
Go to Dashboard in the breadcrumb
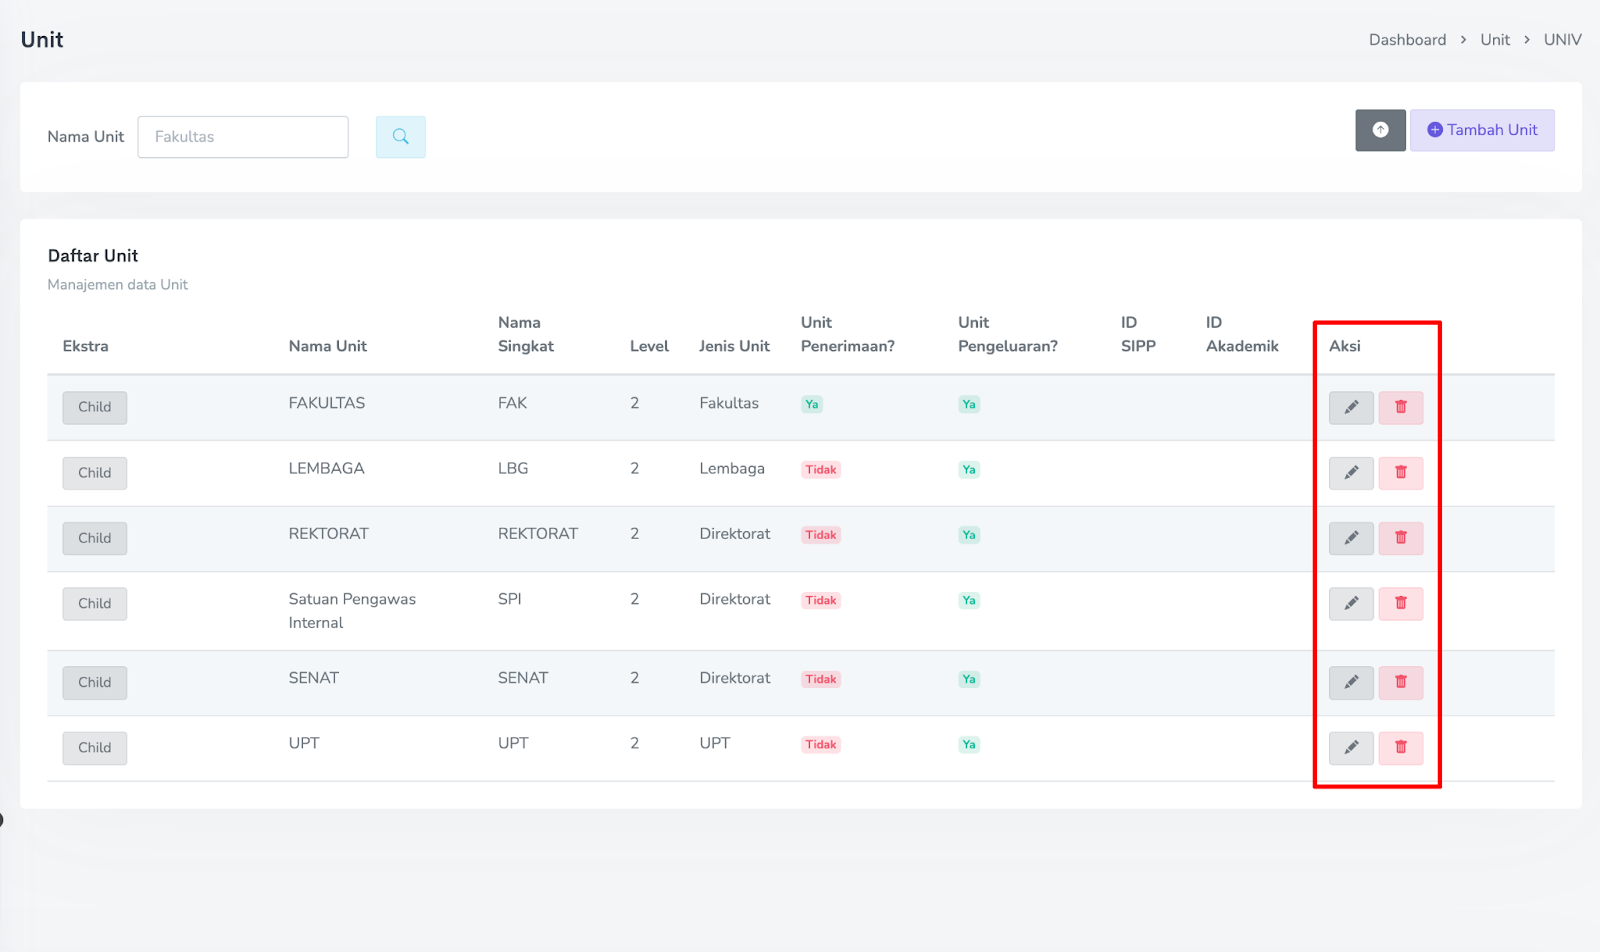click(x=1407, y=40)
